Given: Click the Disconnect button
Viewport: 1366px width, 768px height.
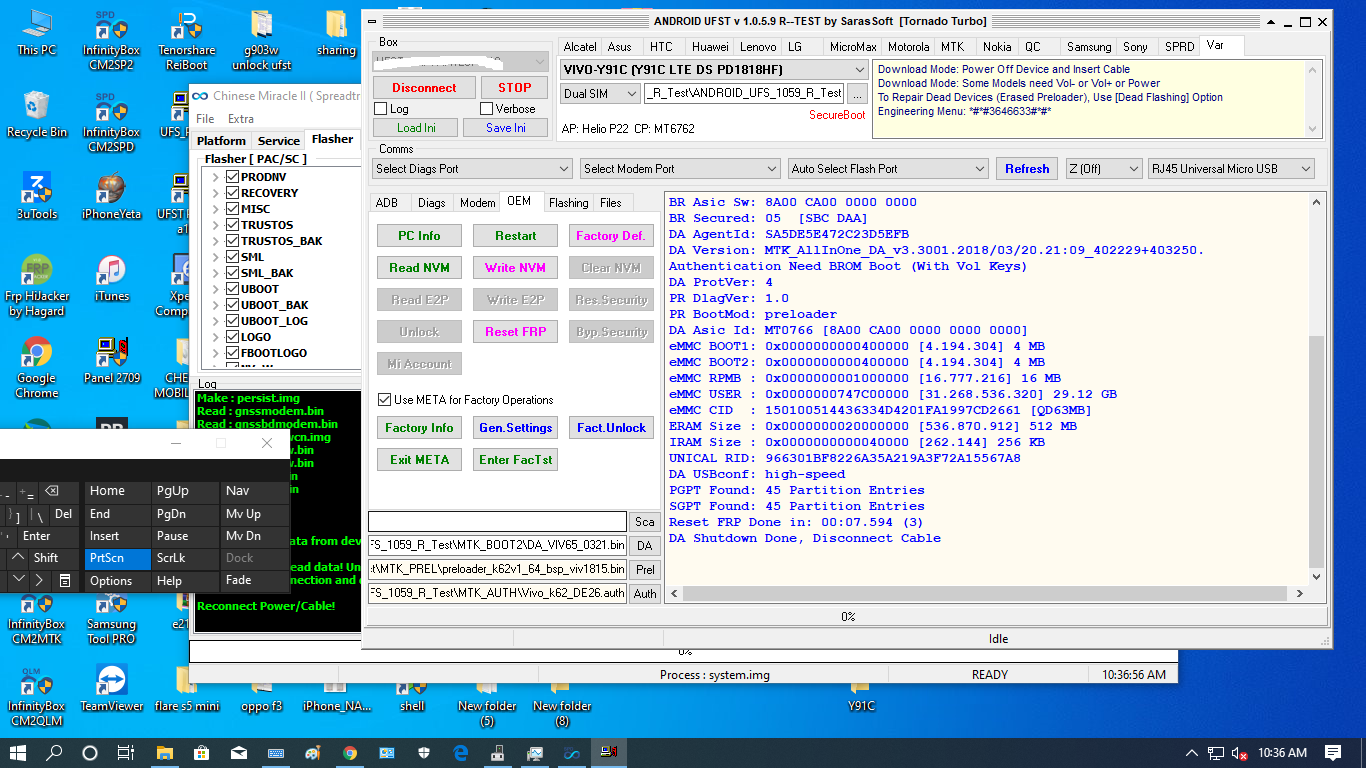Looking at the screenshot, I should click(x=424, y=88).
